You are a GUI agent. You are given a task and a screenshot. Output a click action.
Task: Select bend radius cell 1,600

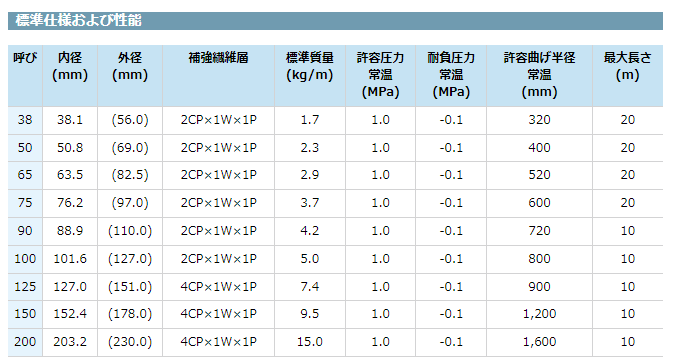click(539, 342)
